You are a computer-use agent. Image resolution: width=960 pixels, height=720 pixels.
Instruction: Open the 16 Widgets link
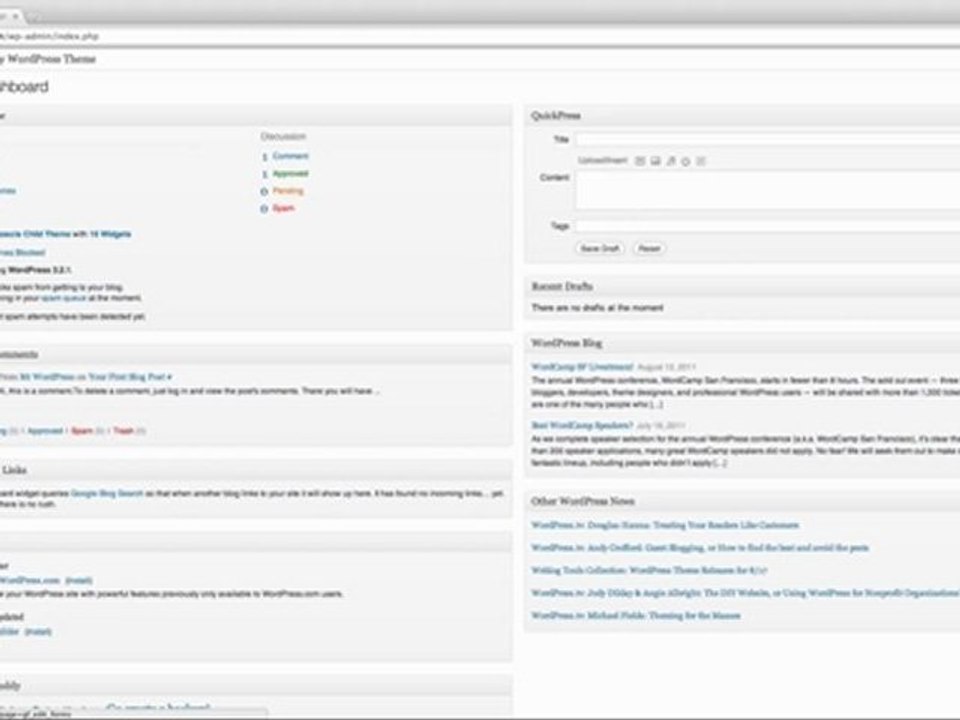(x=110, y=234)
